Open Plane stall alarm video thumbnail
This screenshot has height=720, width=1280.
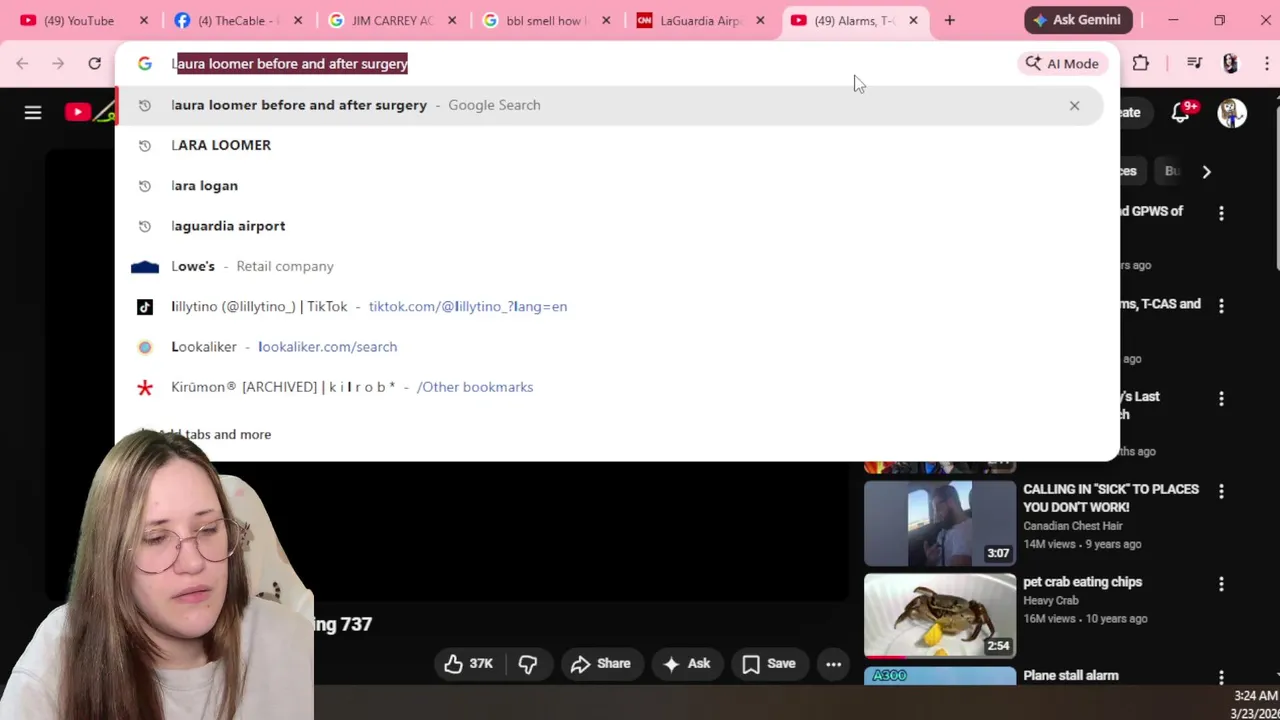940,677
